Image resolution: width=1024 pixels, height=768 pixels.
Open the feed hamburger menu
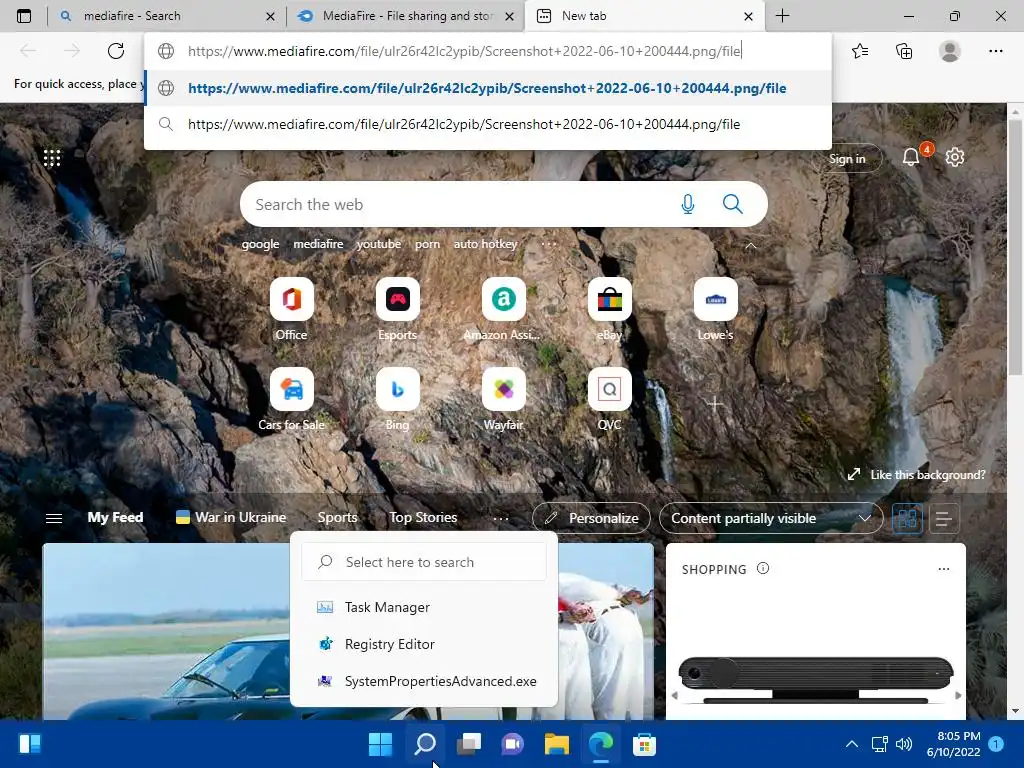coord(54,518)
